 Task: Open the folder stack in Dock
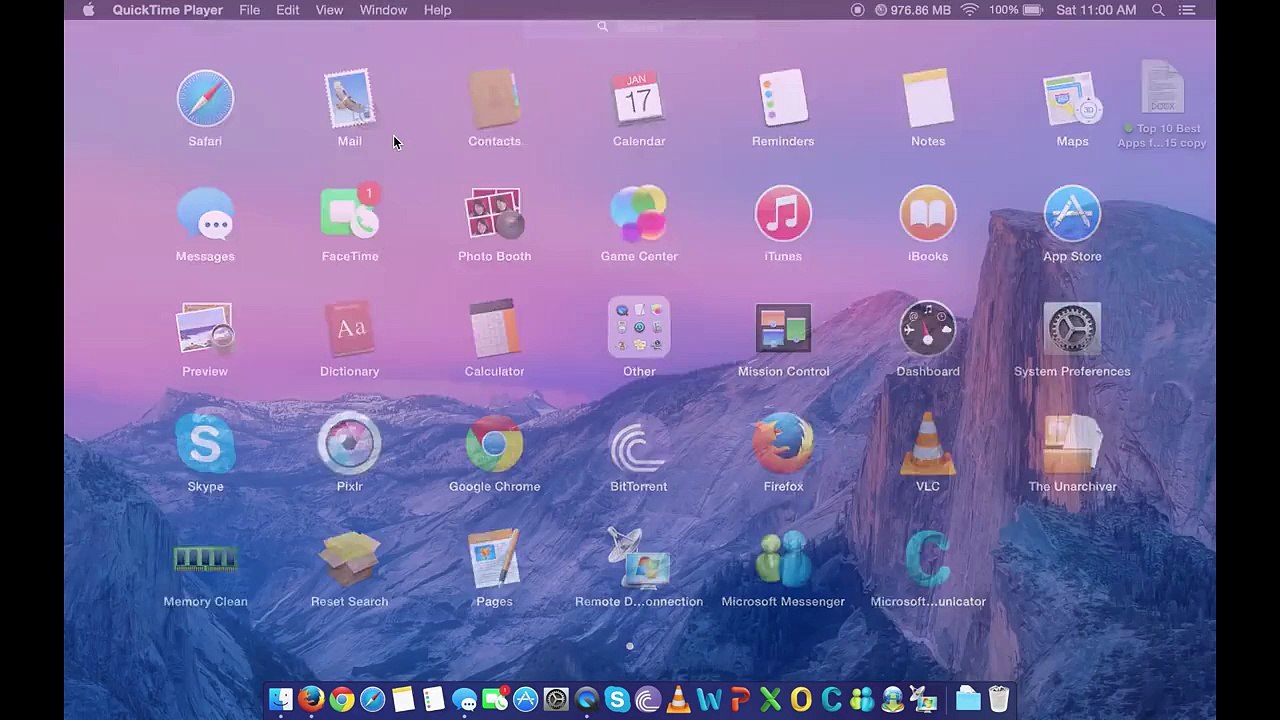coord(968,699)
